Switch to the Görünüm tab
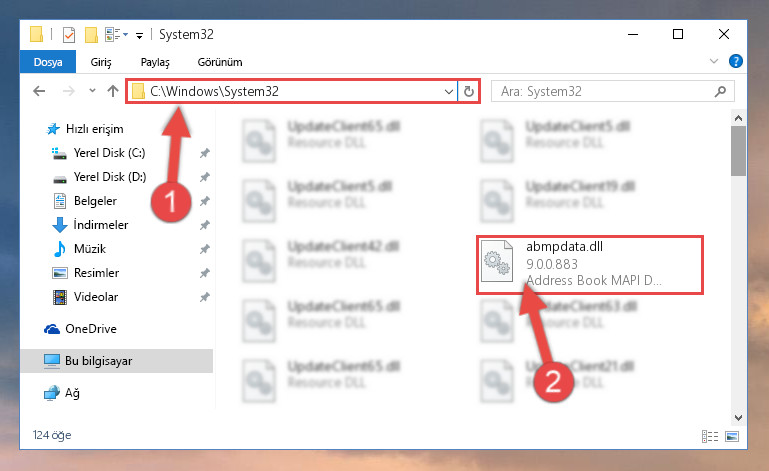The height and width of the screenshot is (471, 769). coord(220,62)
